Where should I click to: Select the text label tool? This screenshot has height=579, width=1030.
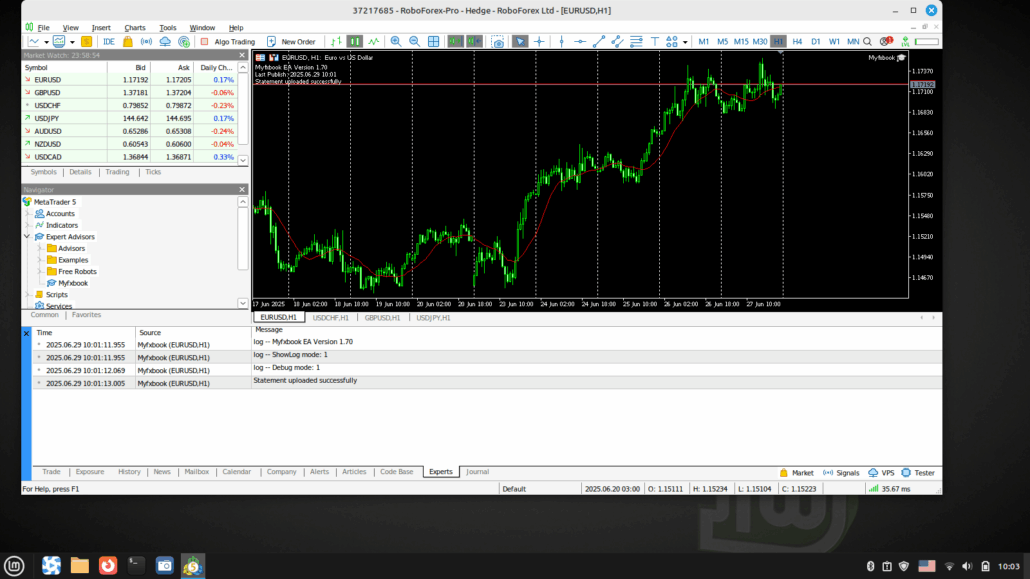coord(654,41)
